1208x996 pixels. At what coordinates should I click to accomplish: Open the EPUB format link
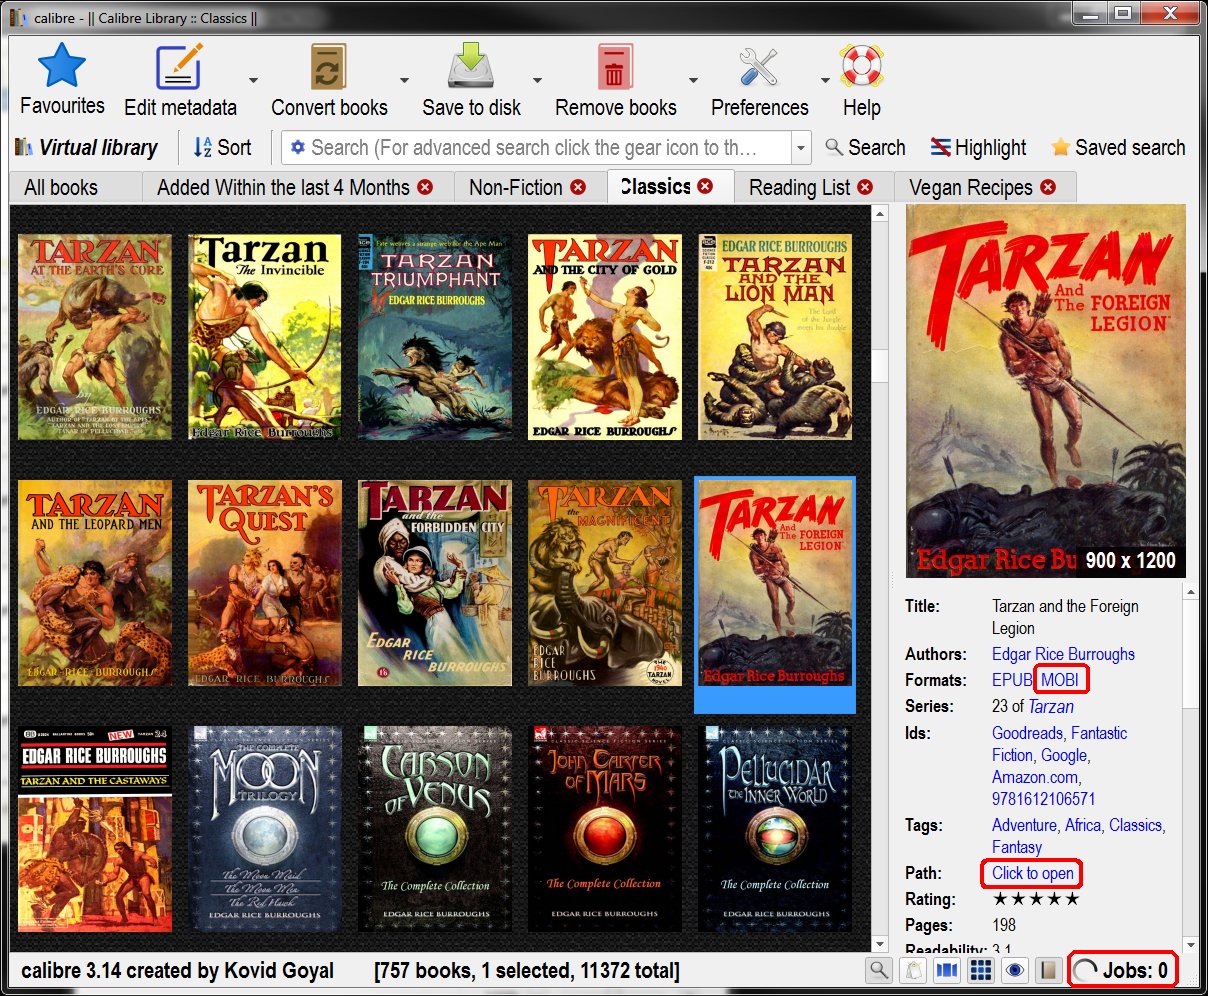pyautogui.click(x=1011, y=680)
